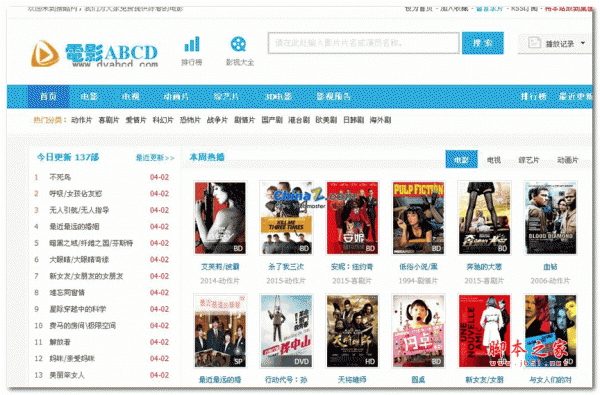Select the 喜剧片 category link
600x395 pixels.
tap(109, 120)
